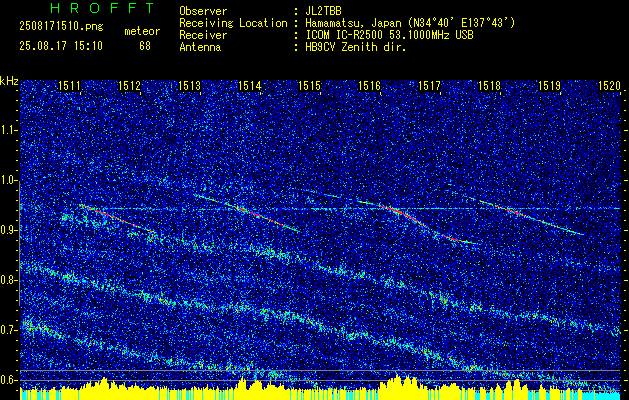The image size is (629, 400).
Task: Click the kHz axis unit label
Action: [9, 81]
